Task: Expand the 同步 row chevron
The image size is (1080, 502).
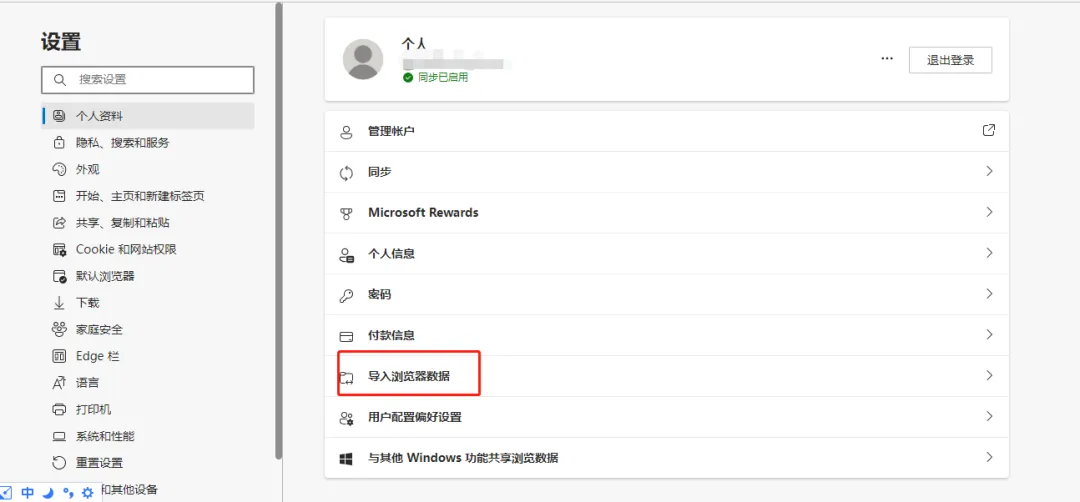Action: coord(989,171)
